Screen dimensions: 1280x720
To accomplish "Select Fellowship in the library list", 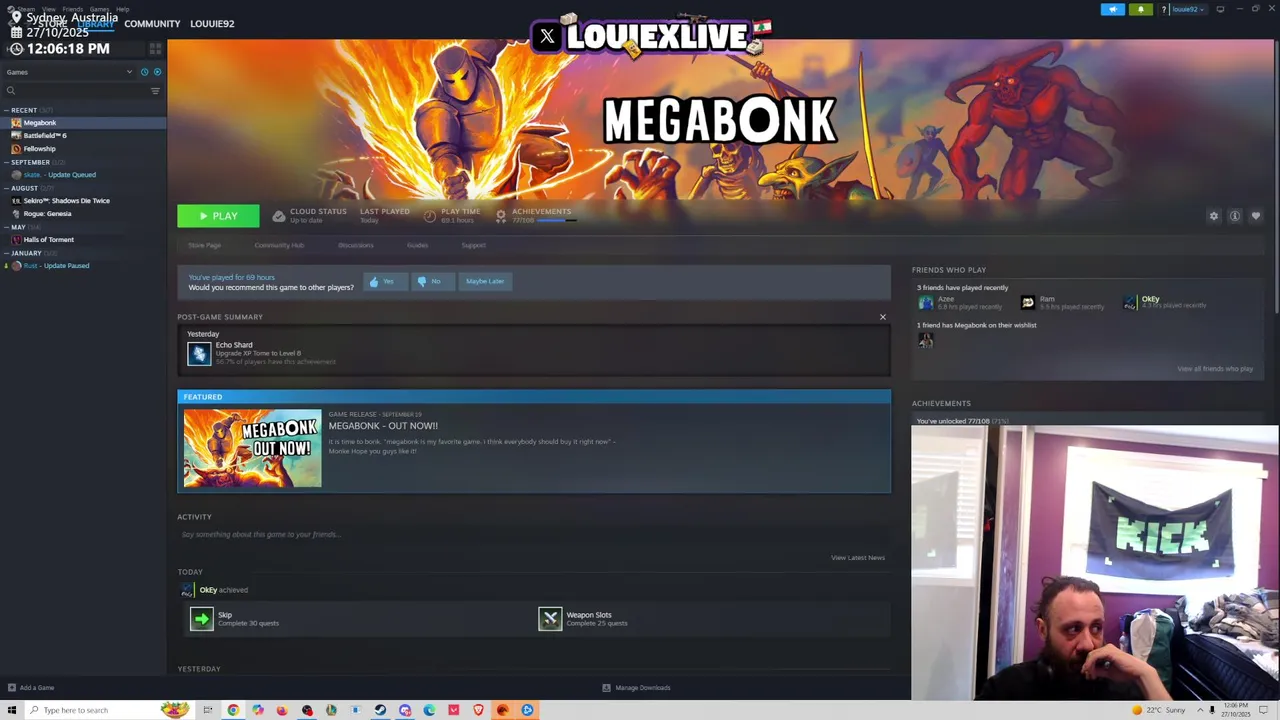I will click(x=83, y=149).
